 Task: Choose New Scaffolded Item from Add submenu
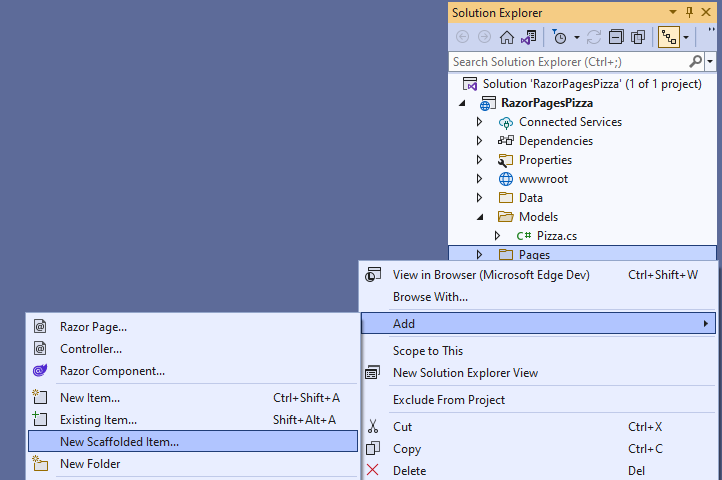pyautogui.click(x=120, y=441)
